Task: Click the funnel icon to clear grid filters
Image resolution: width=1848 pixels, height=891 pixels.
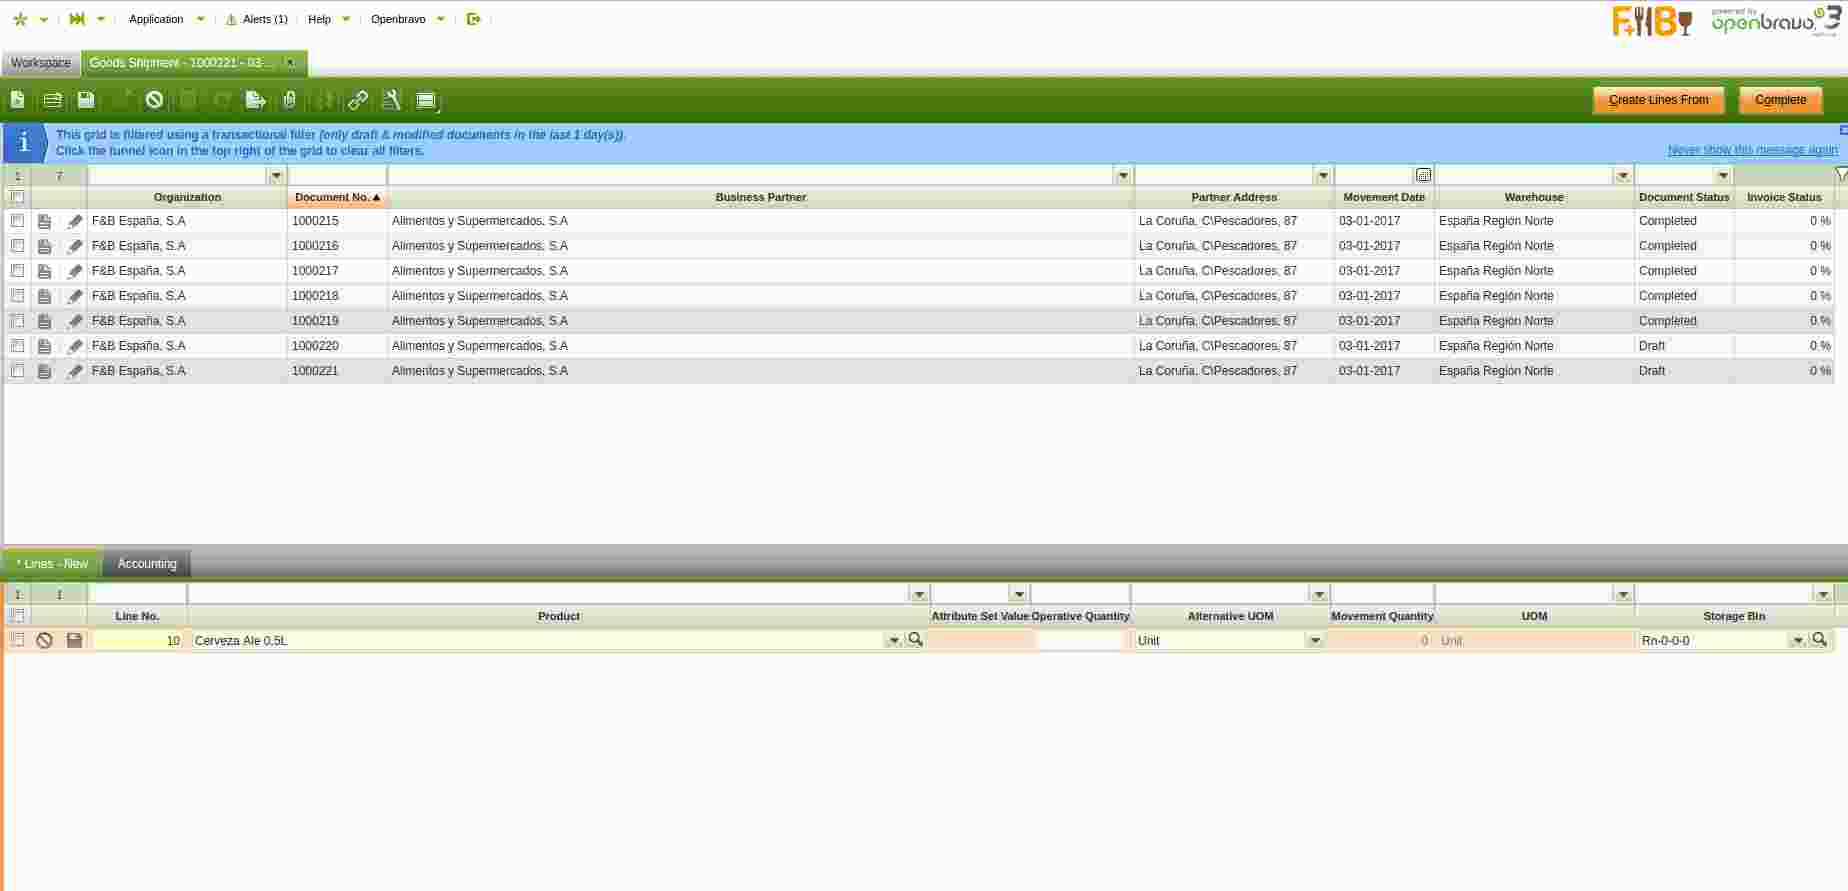Action: pyautogui.click(x=1841, y=175)
